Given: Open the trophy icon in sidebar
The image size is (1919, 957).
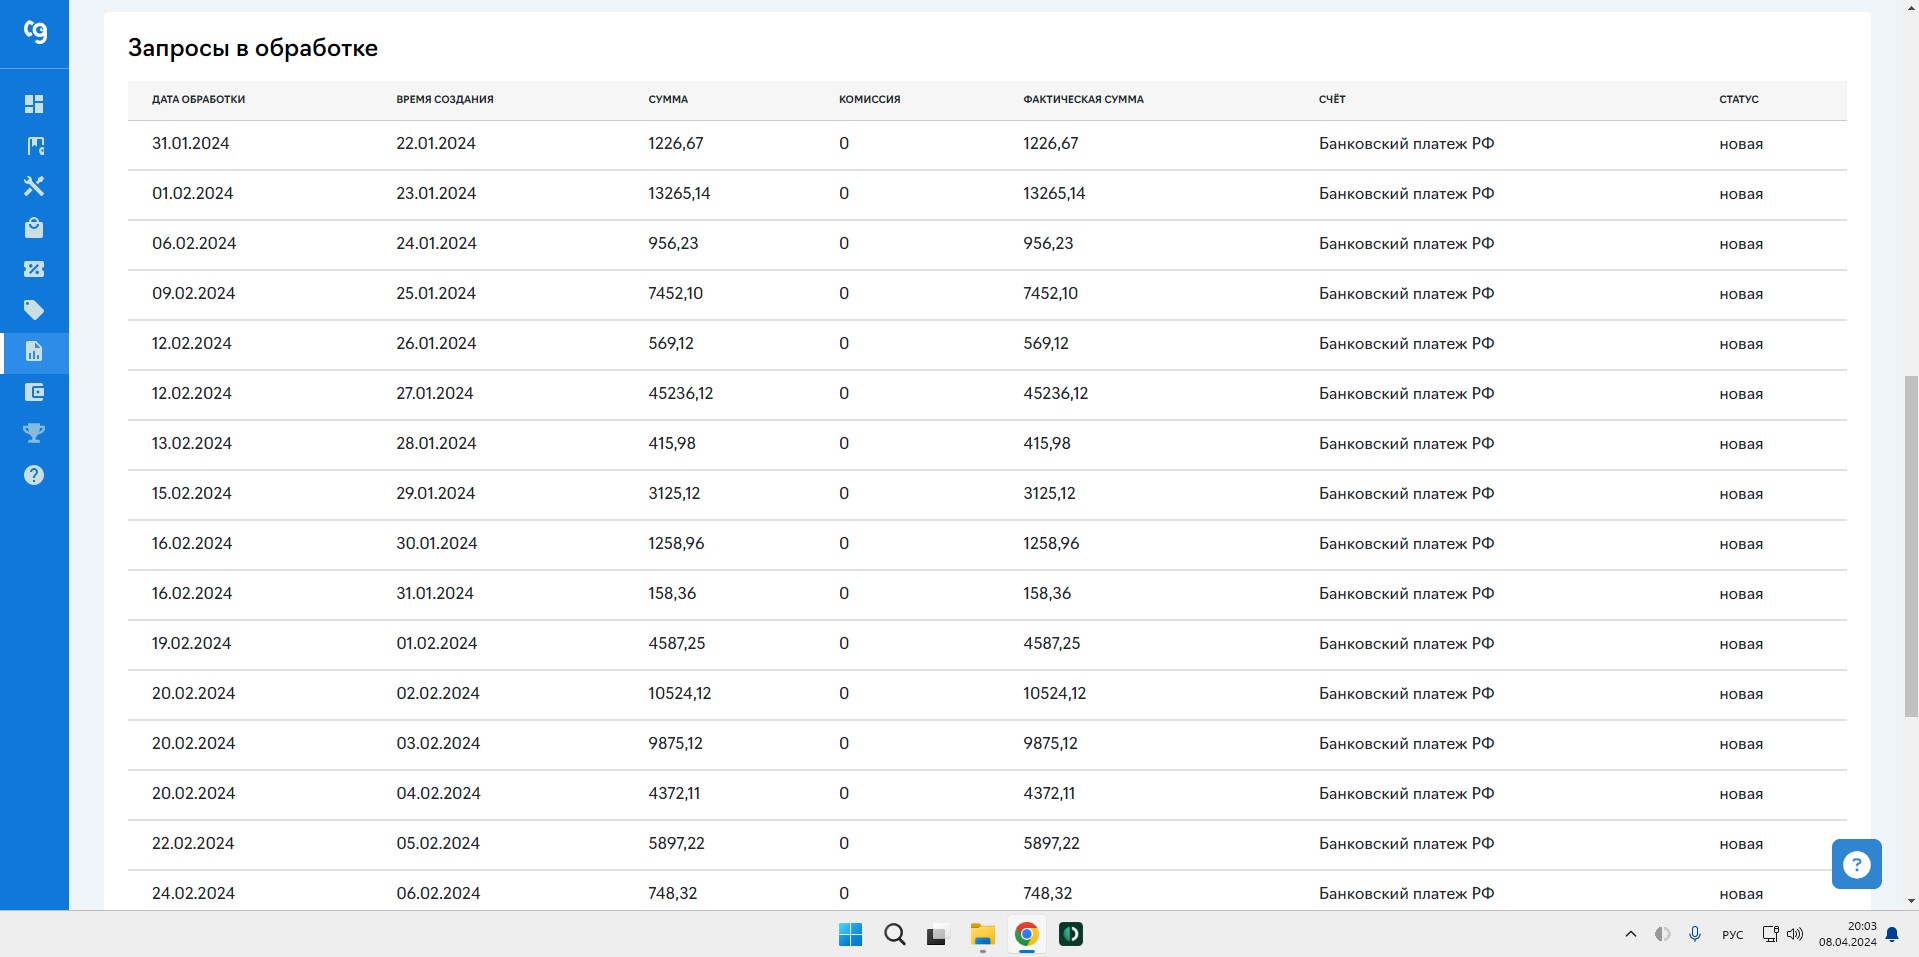Looking at the screenshot, I should coord(34,433).
